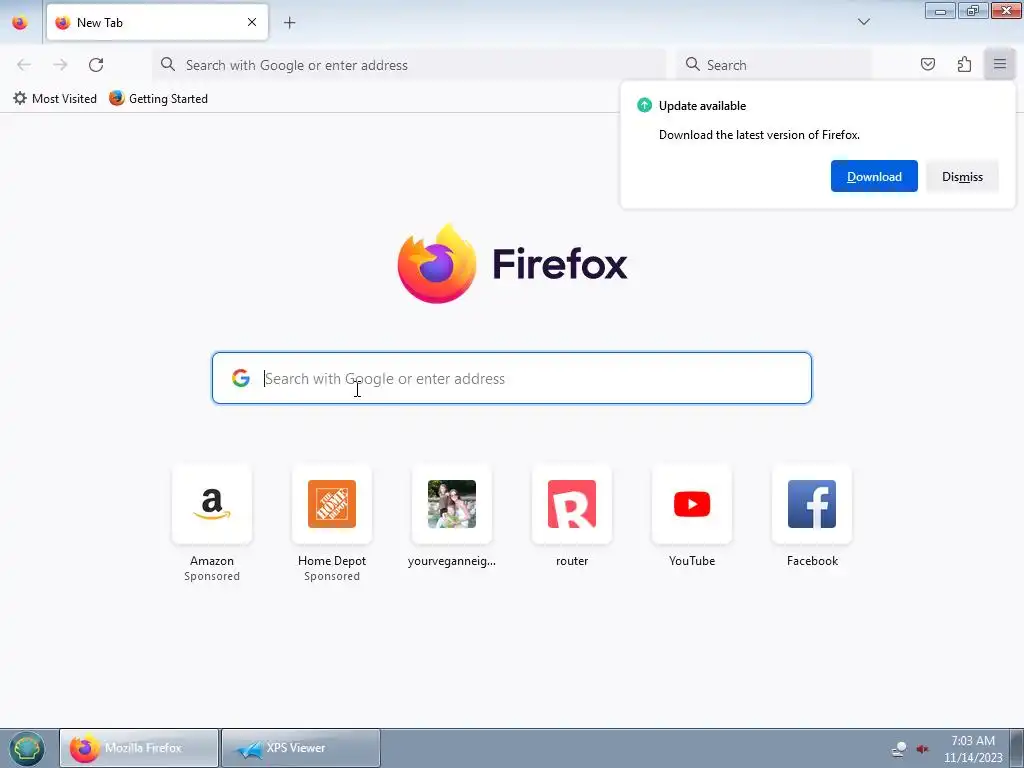This screenshot has height=768, width=1024.
Task: Go forward one page arrow
Action: [60, 65]
